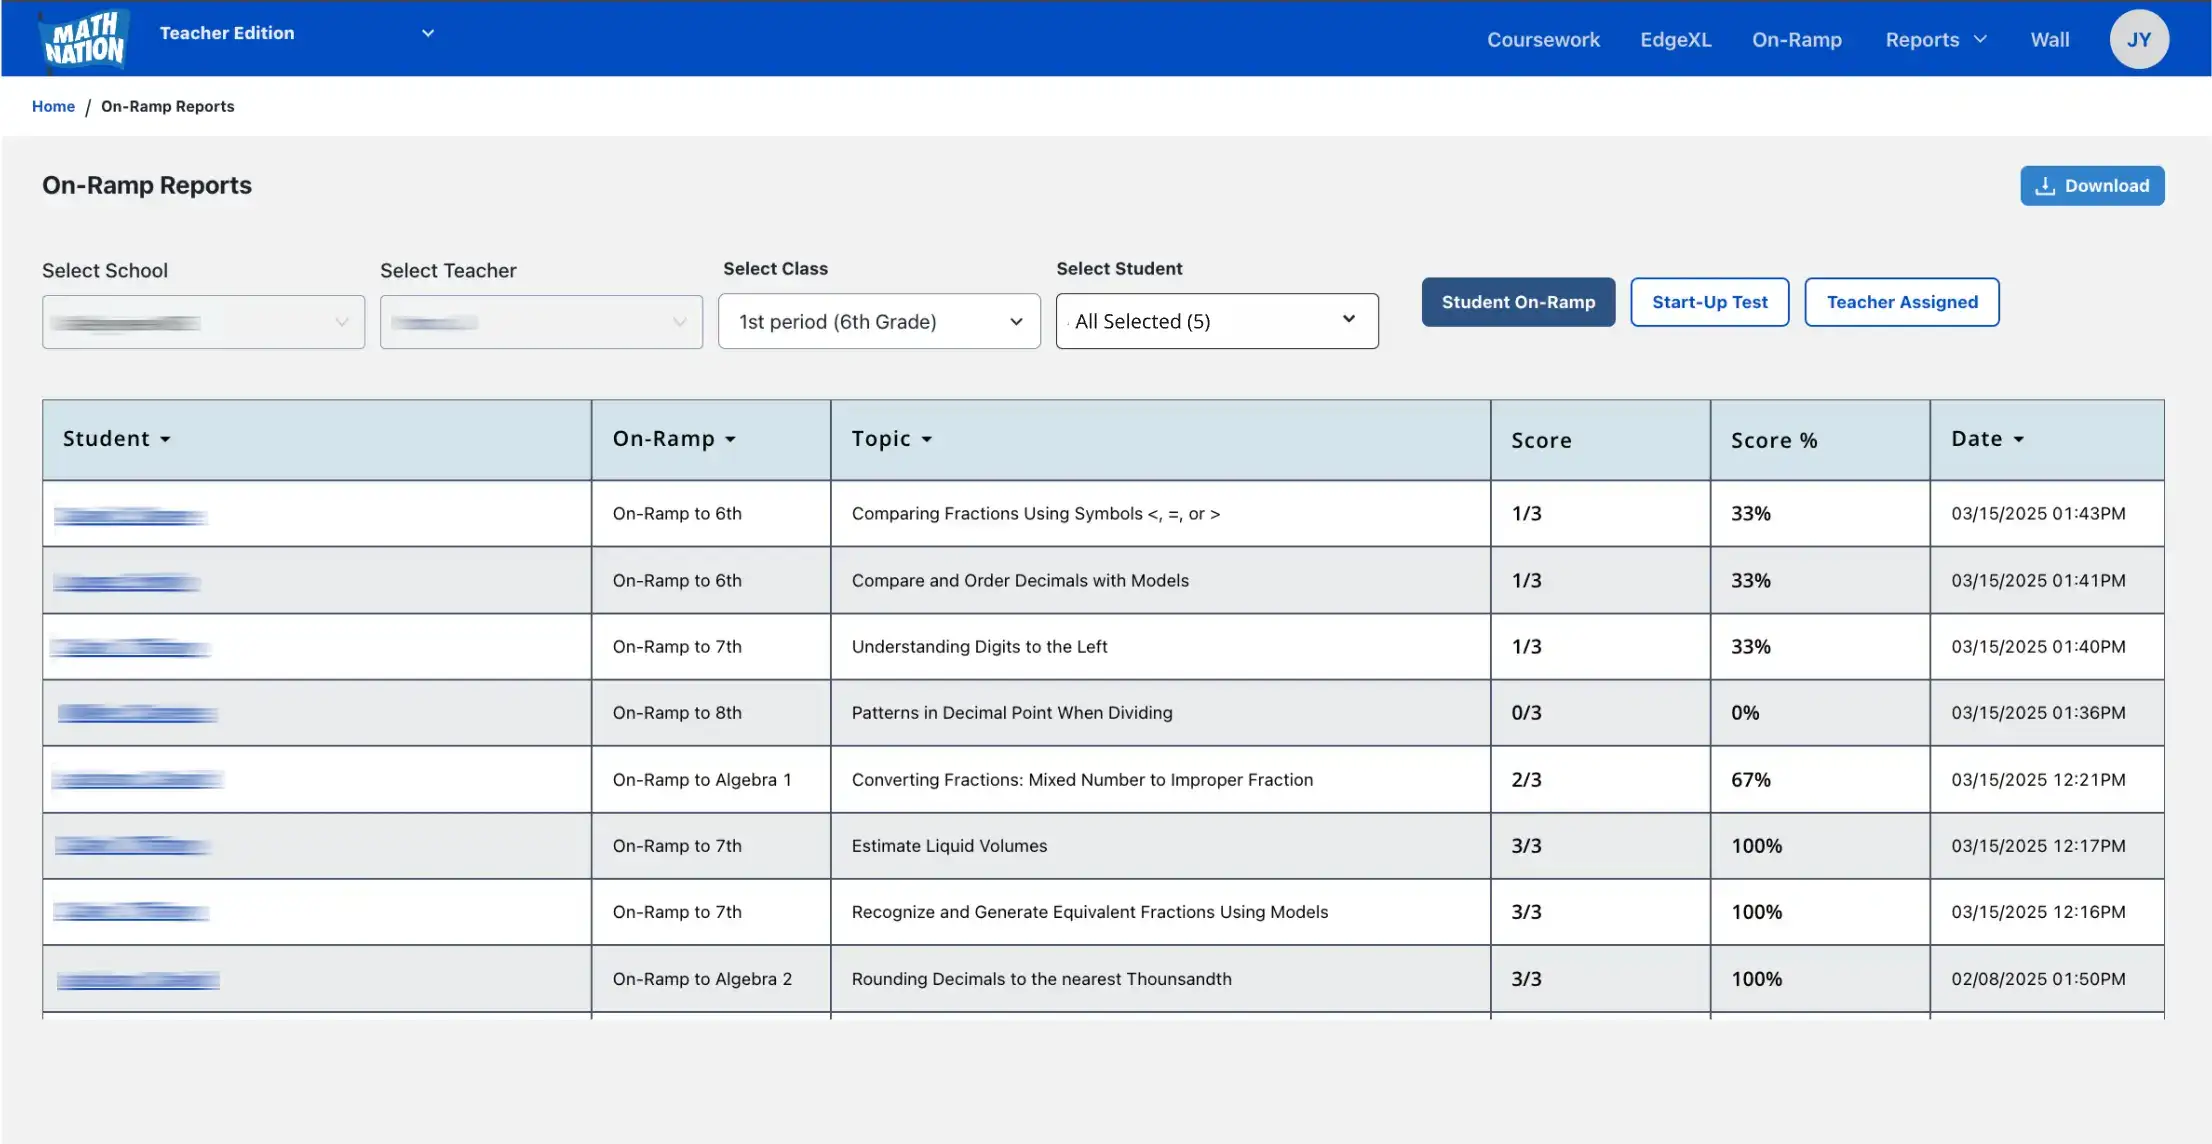Switch to Start-Up Test view

[x=1709, y=302]
